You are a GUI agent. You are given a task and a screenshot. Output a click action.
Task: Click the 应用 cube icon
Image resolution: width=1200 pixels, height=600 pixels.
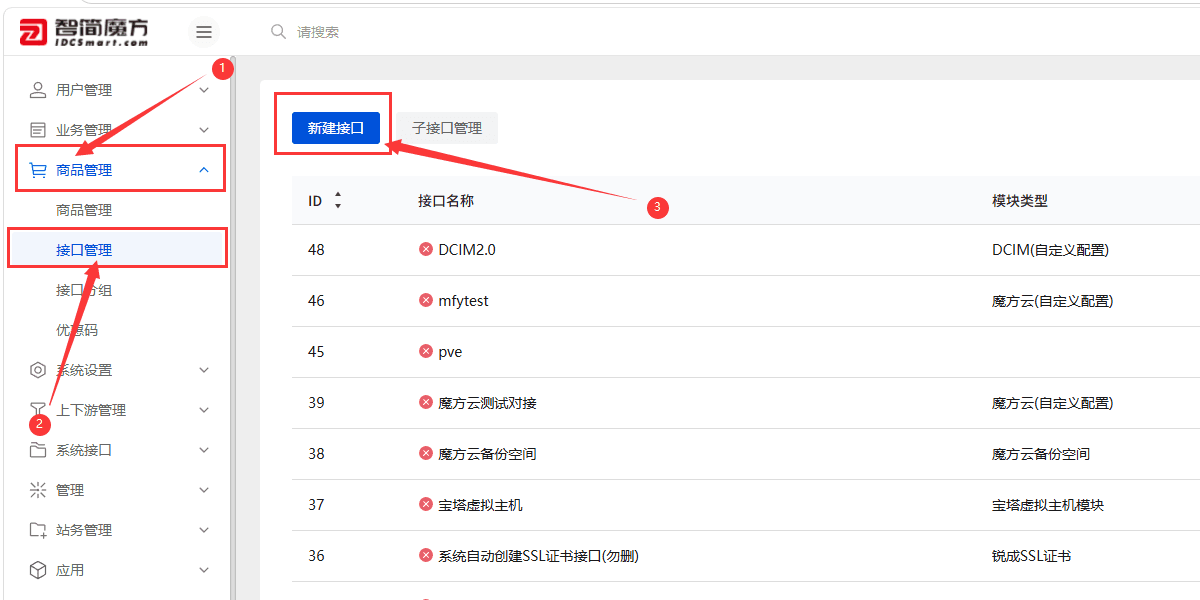coord(38,570)
